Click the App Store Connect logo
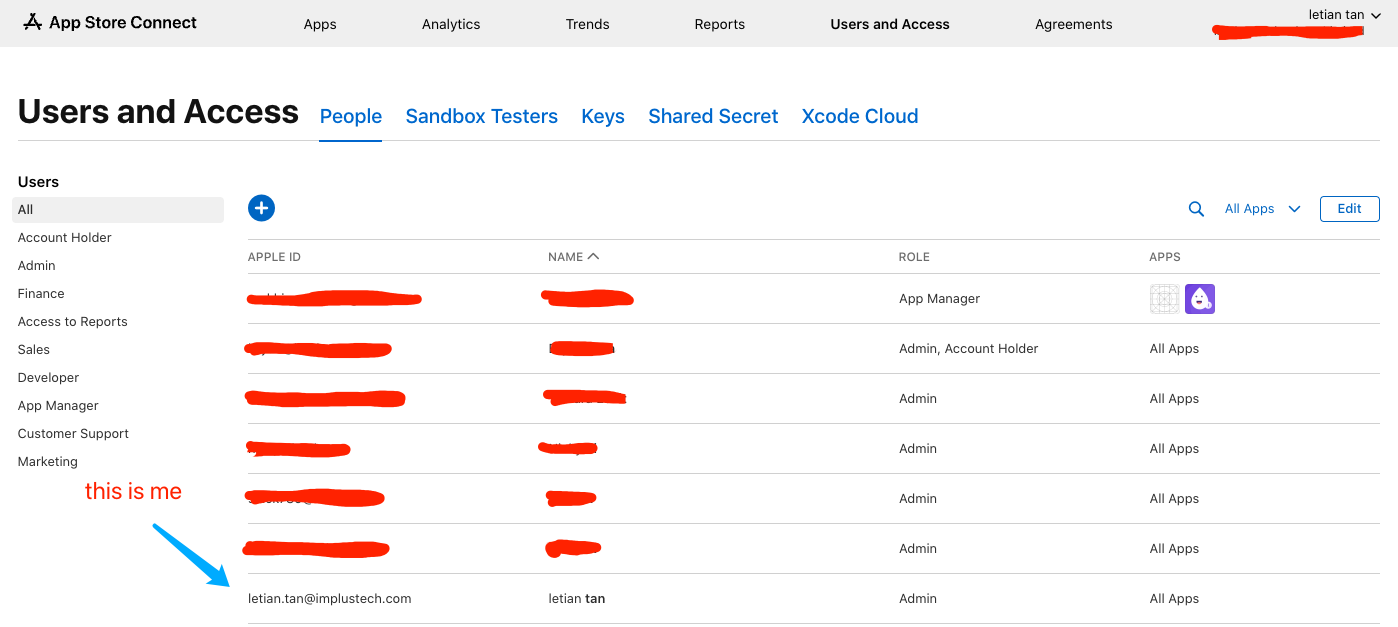Image resolution: width=1398 pixels, height=627 pixels. 110,23
